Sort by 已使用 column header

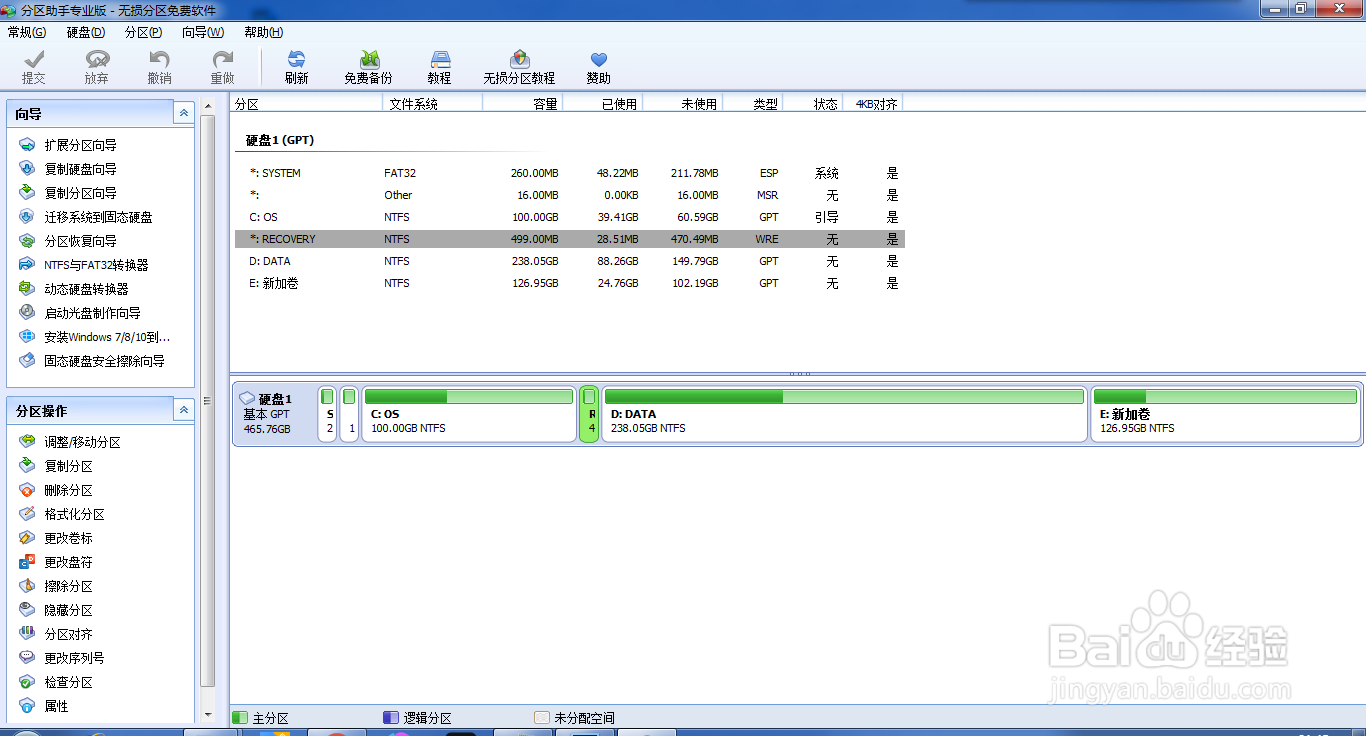tap(603, 103)
